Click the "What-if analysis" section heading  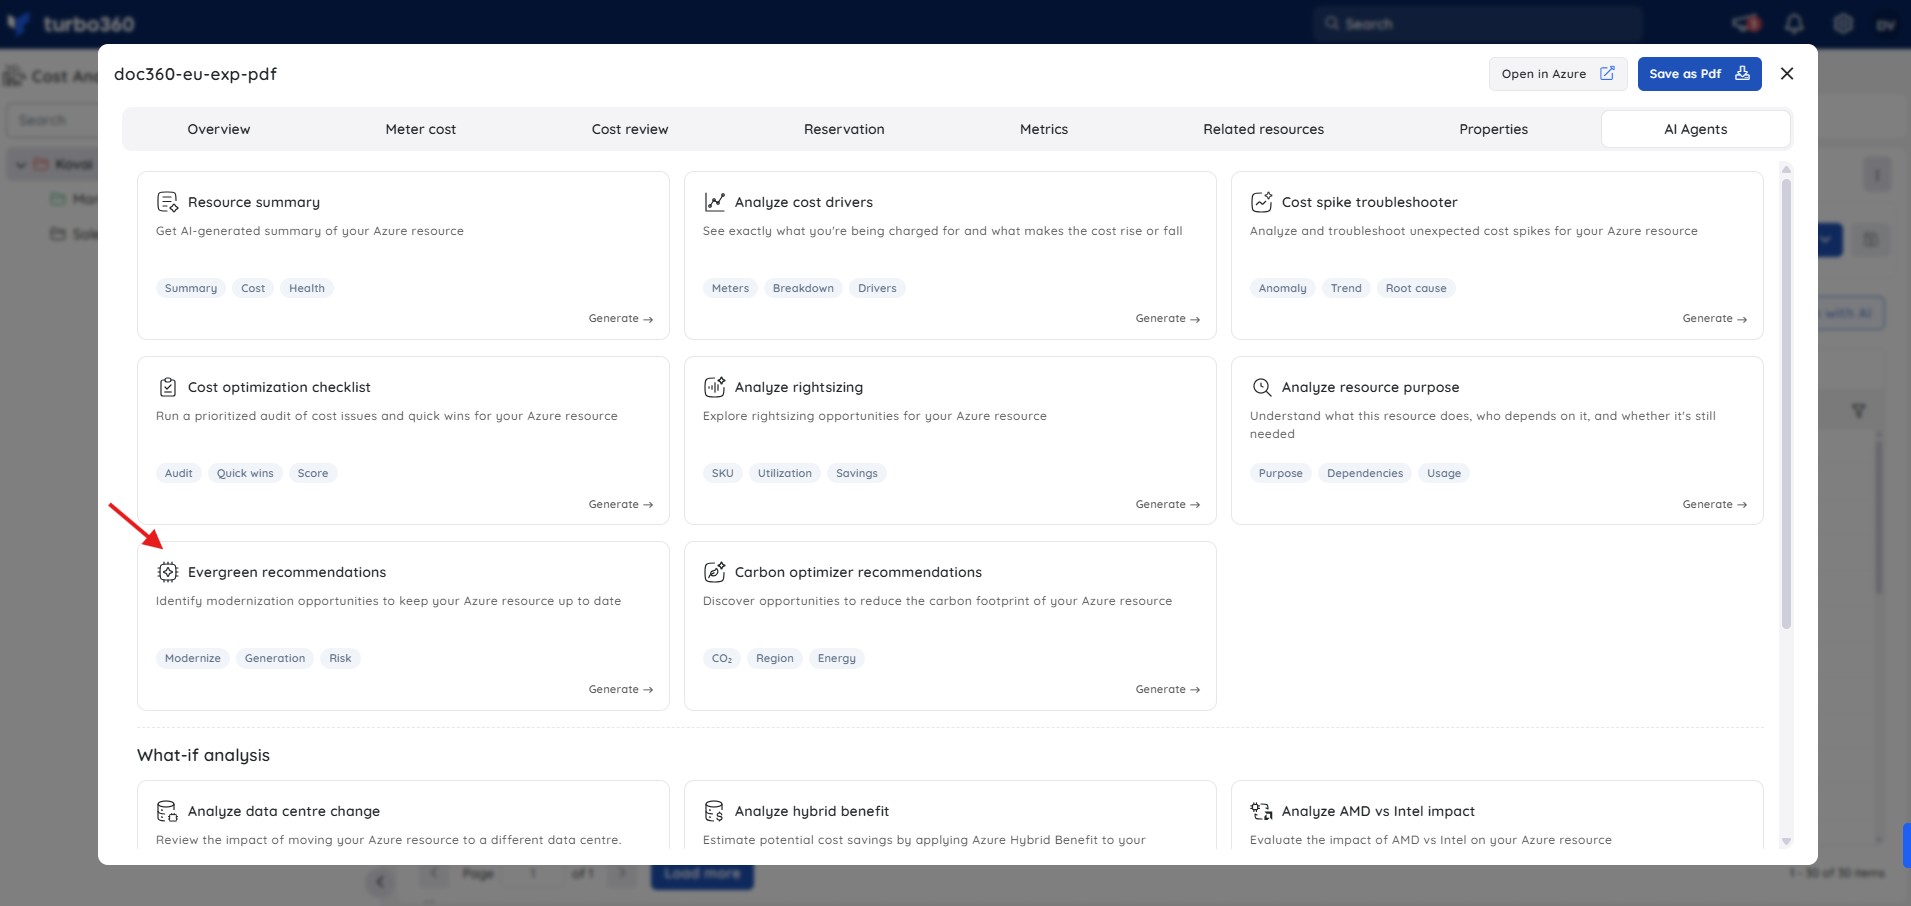[203, 755]
